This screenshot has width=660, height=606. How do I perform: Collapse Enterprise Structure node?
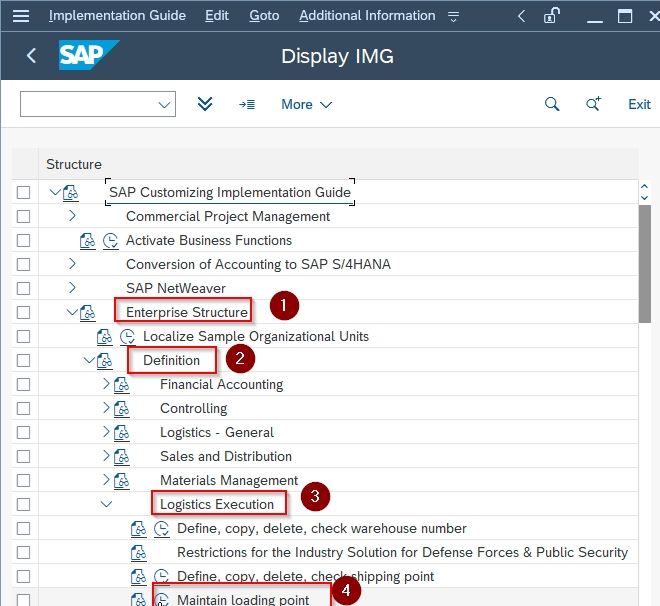click(72, 312)
